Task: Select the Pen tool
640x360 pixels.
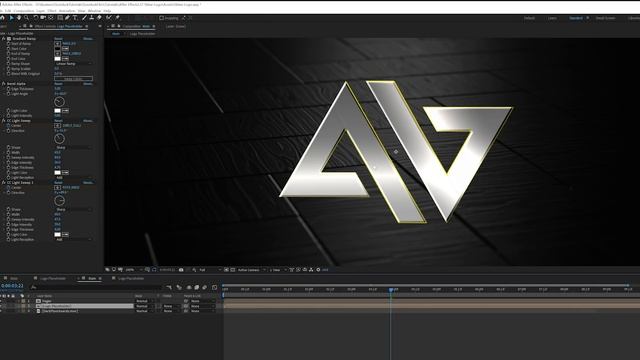Action: pos(67,18)
